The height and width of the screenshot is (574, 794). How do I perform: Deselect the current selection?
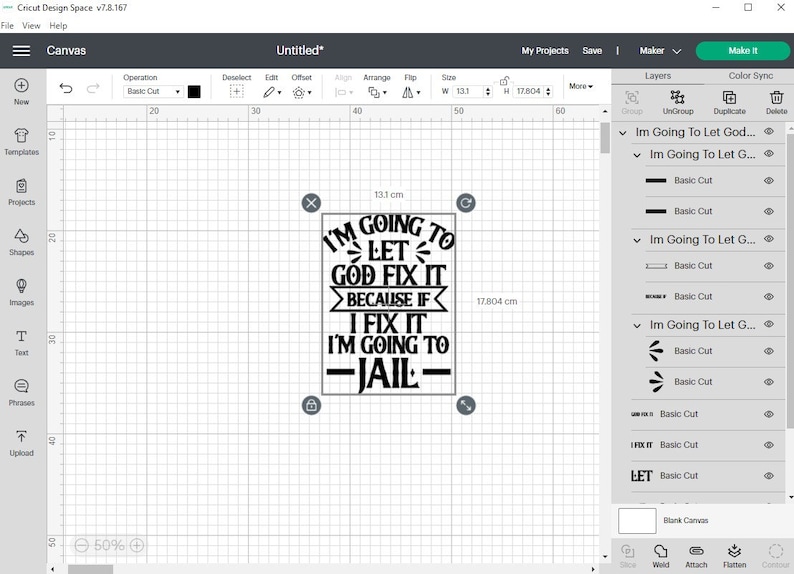(236, 86)
